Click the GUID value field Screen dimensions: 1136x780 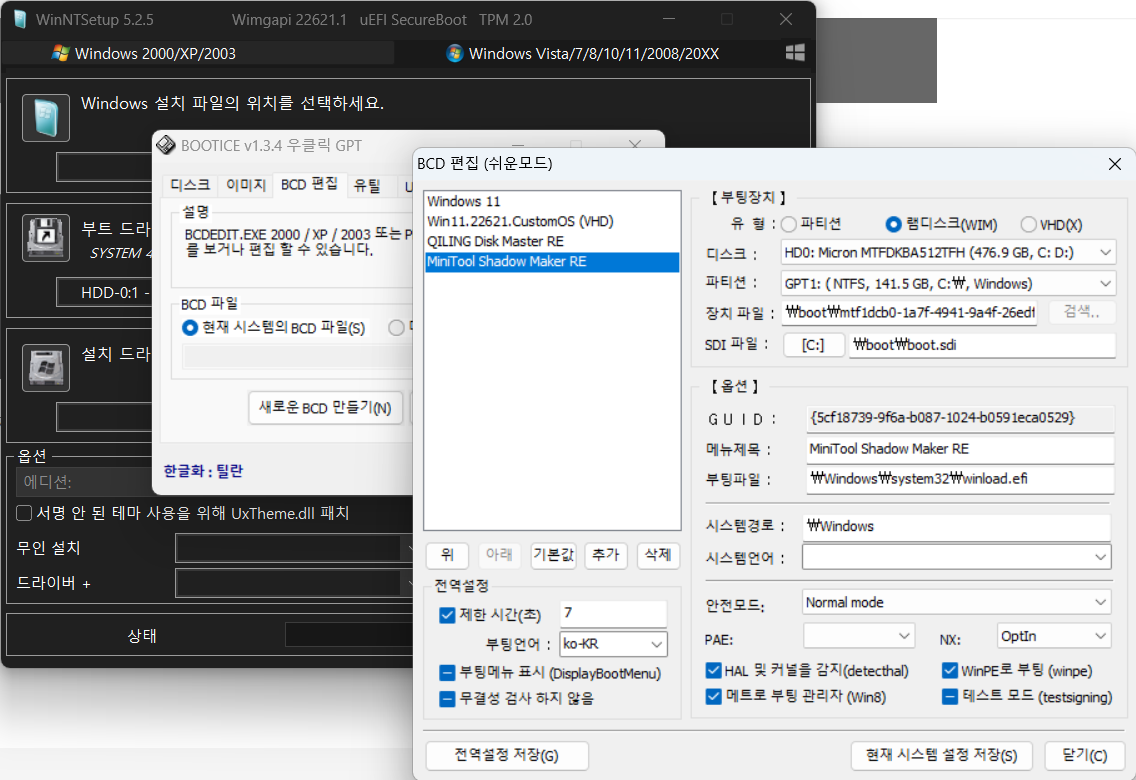point(960,418)
